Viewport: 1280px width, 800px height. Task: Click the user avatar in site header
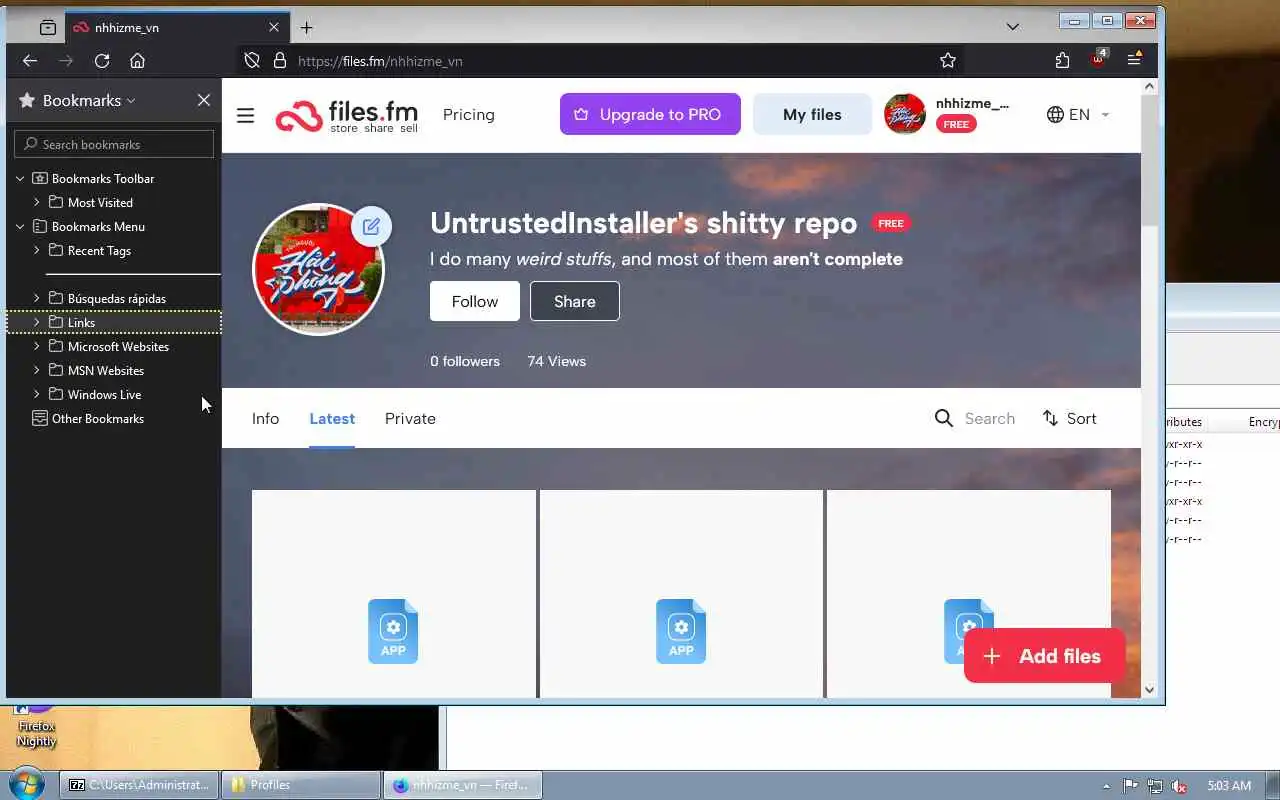(905, 114)
